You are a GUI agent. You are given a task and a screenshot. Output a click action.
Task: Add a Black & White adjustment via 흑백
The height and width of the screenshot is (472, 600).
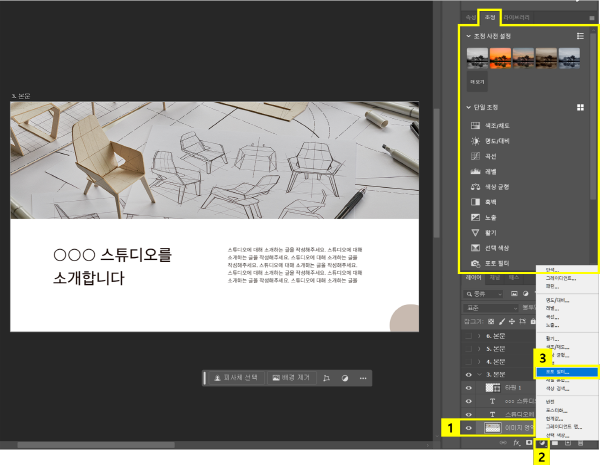click(x=483, y=202)
